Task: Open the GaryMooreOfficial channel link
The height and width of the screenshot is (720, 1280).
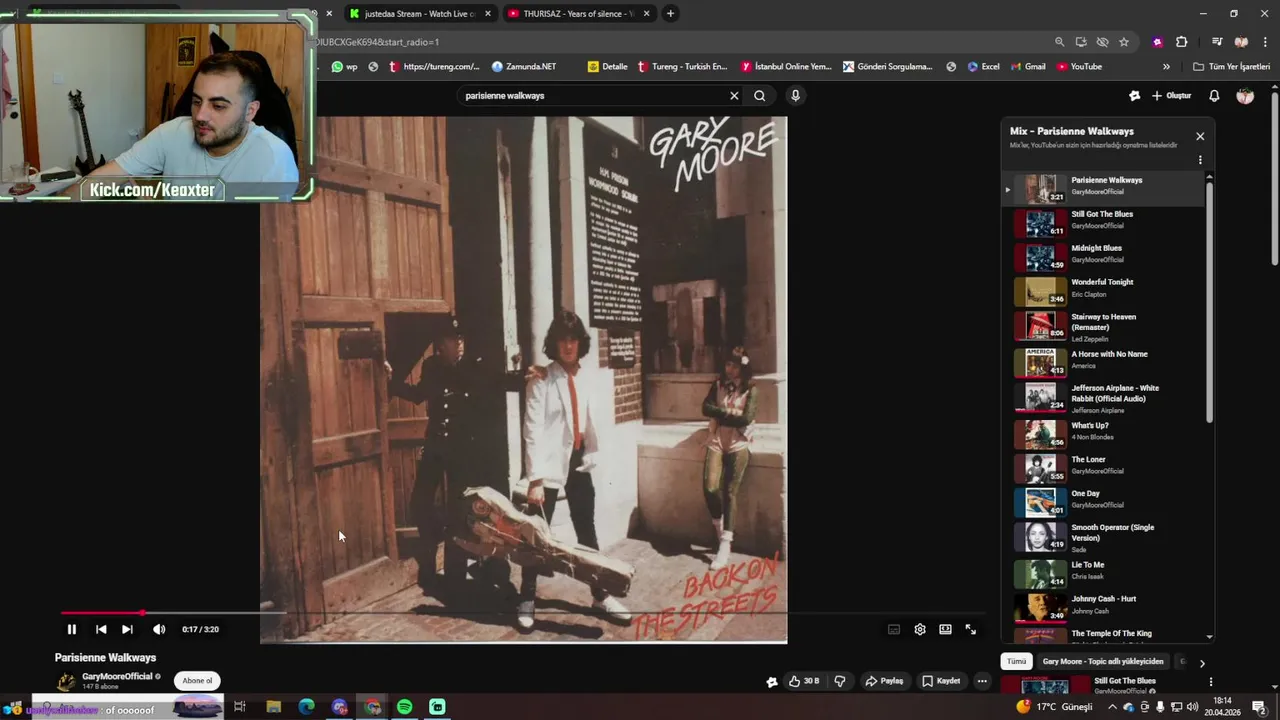Action: (x=117, y=677)
